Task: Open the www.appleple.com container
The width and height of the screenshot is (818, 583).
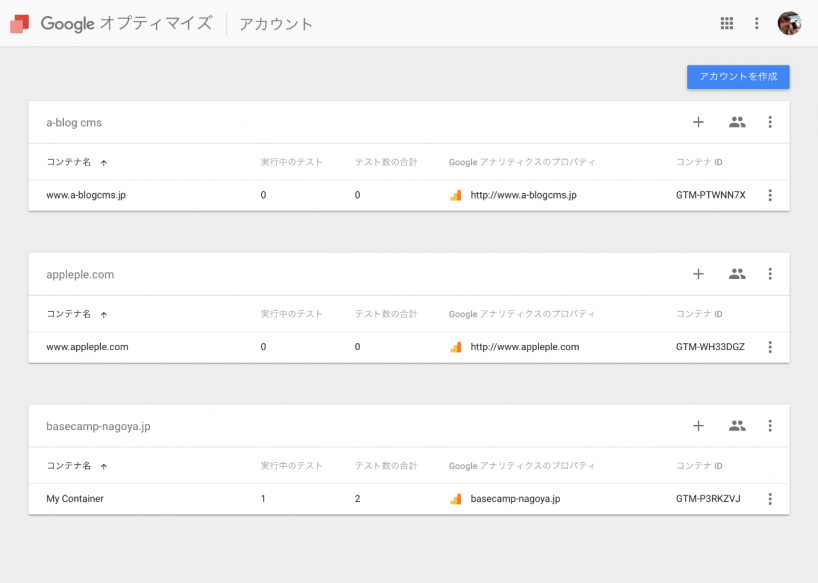Action: [87, 347]
